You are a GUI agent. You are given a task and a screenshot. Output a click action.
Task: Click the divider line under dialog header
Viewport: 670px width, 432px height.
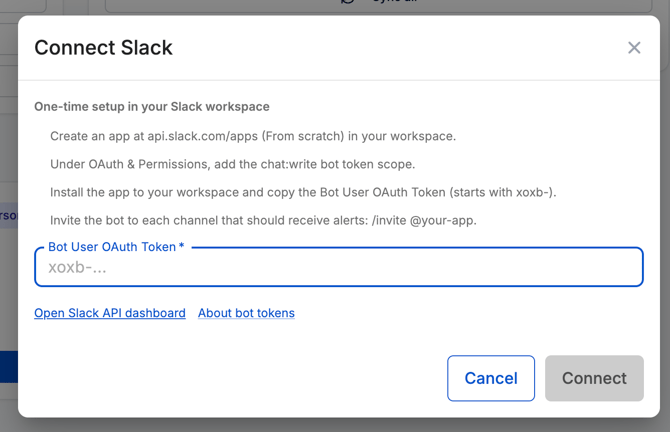pos(339,80)
